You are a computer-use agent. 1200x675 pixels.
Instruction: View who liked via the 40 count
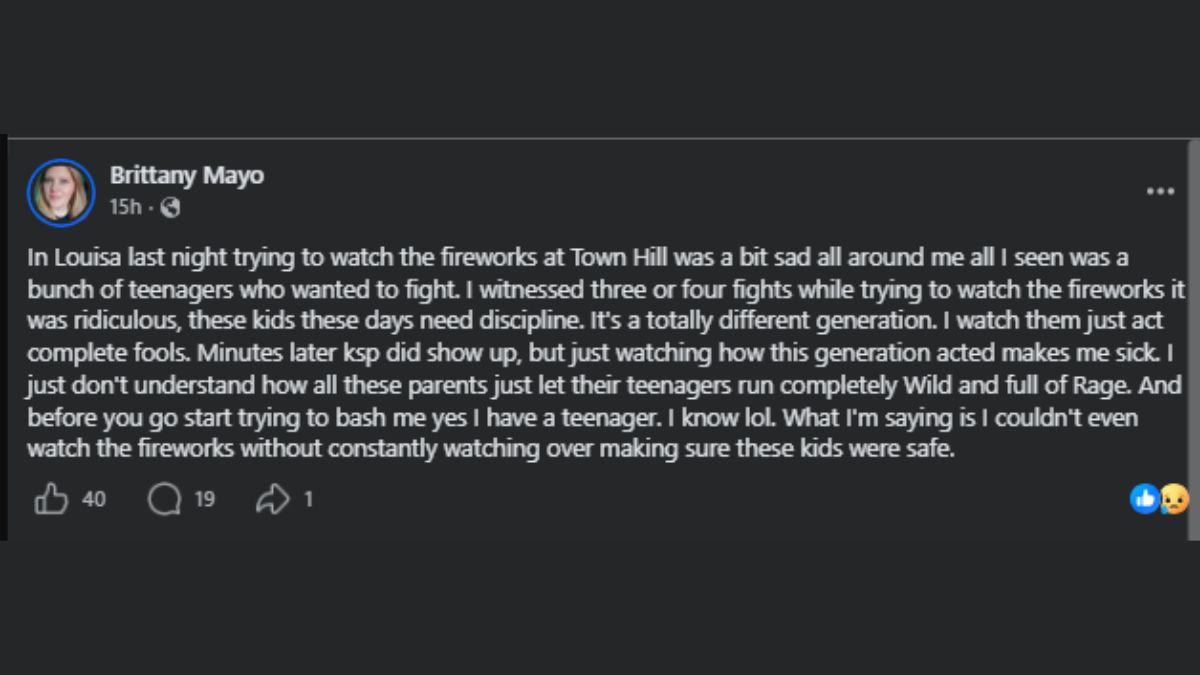click(x=94, y=498)
